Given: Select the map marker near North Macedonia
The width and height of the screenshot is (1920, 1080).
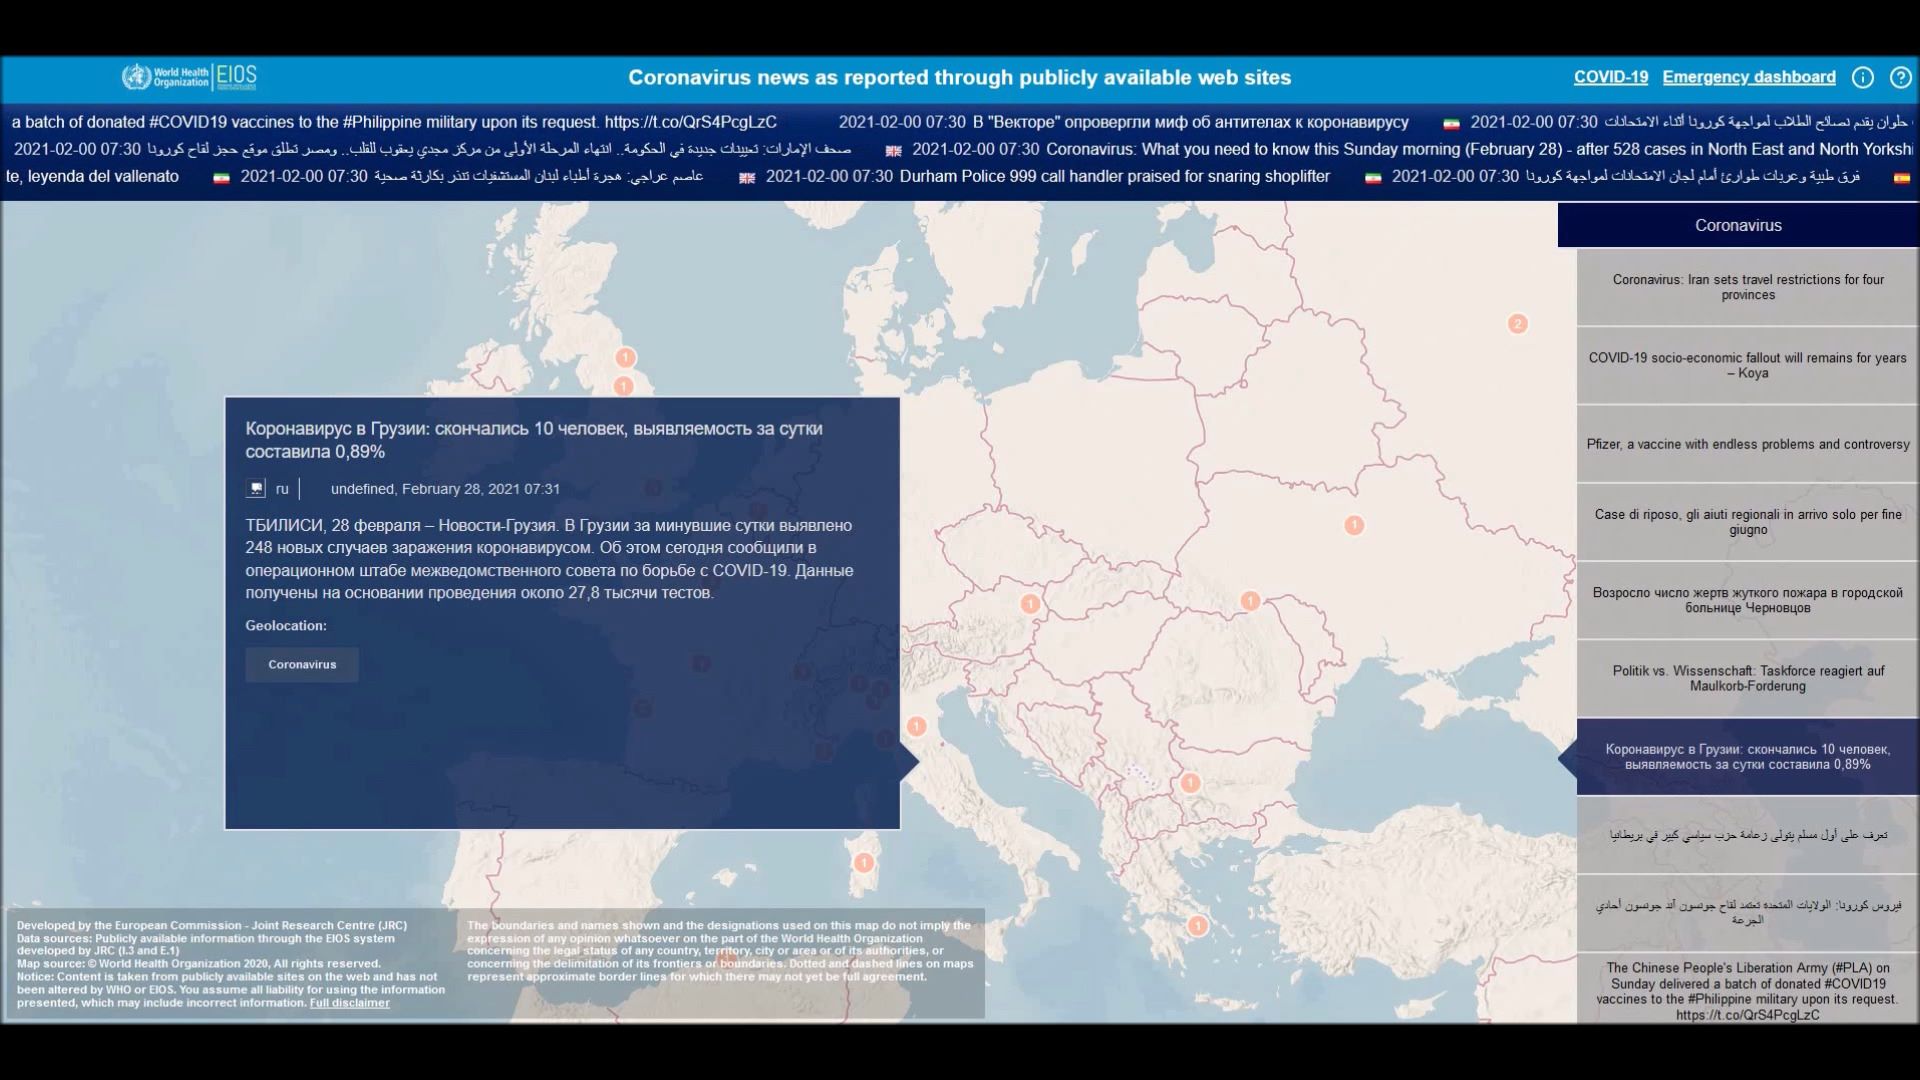Looking at the screenshot, I should (x=1190, y=783).
